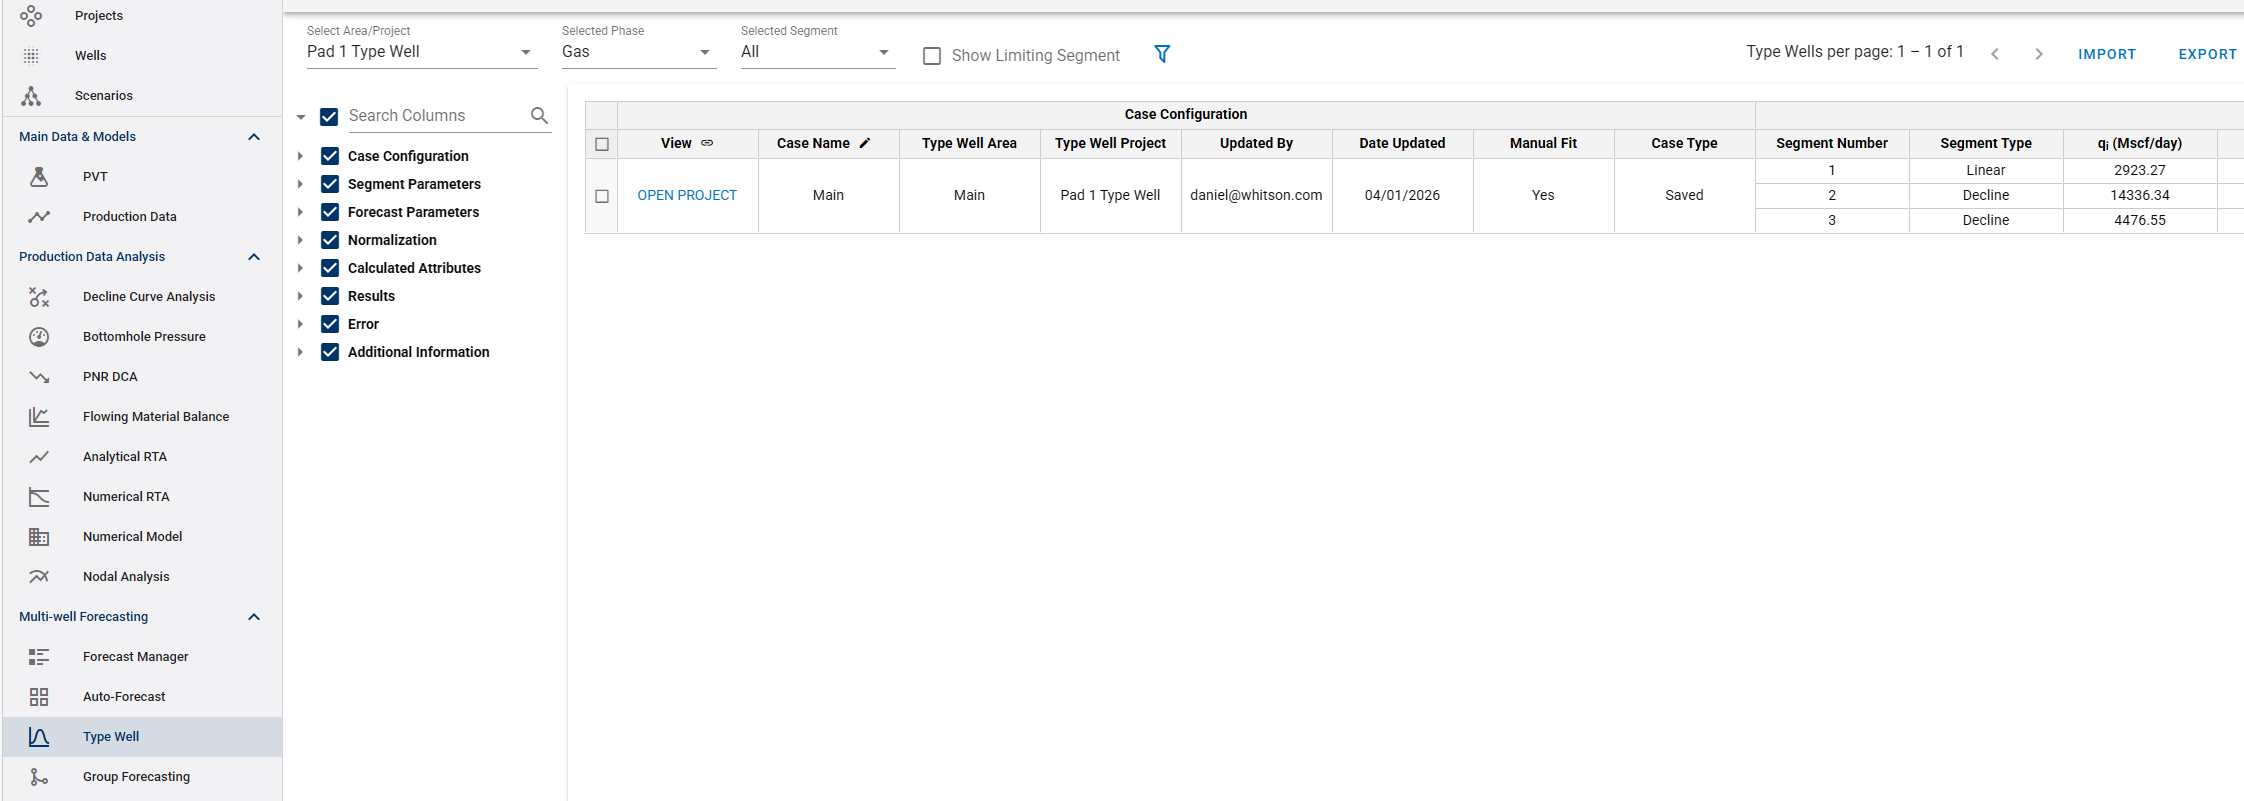Viewport: 2244px width, 801px height.
Task: Expand the Forecast Parameters column group
Action: (x=300, y=212)
